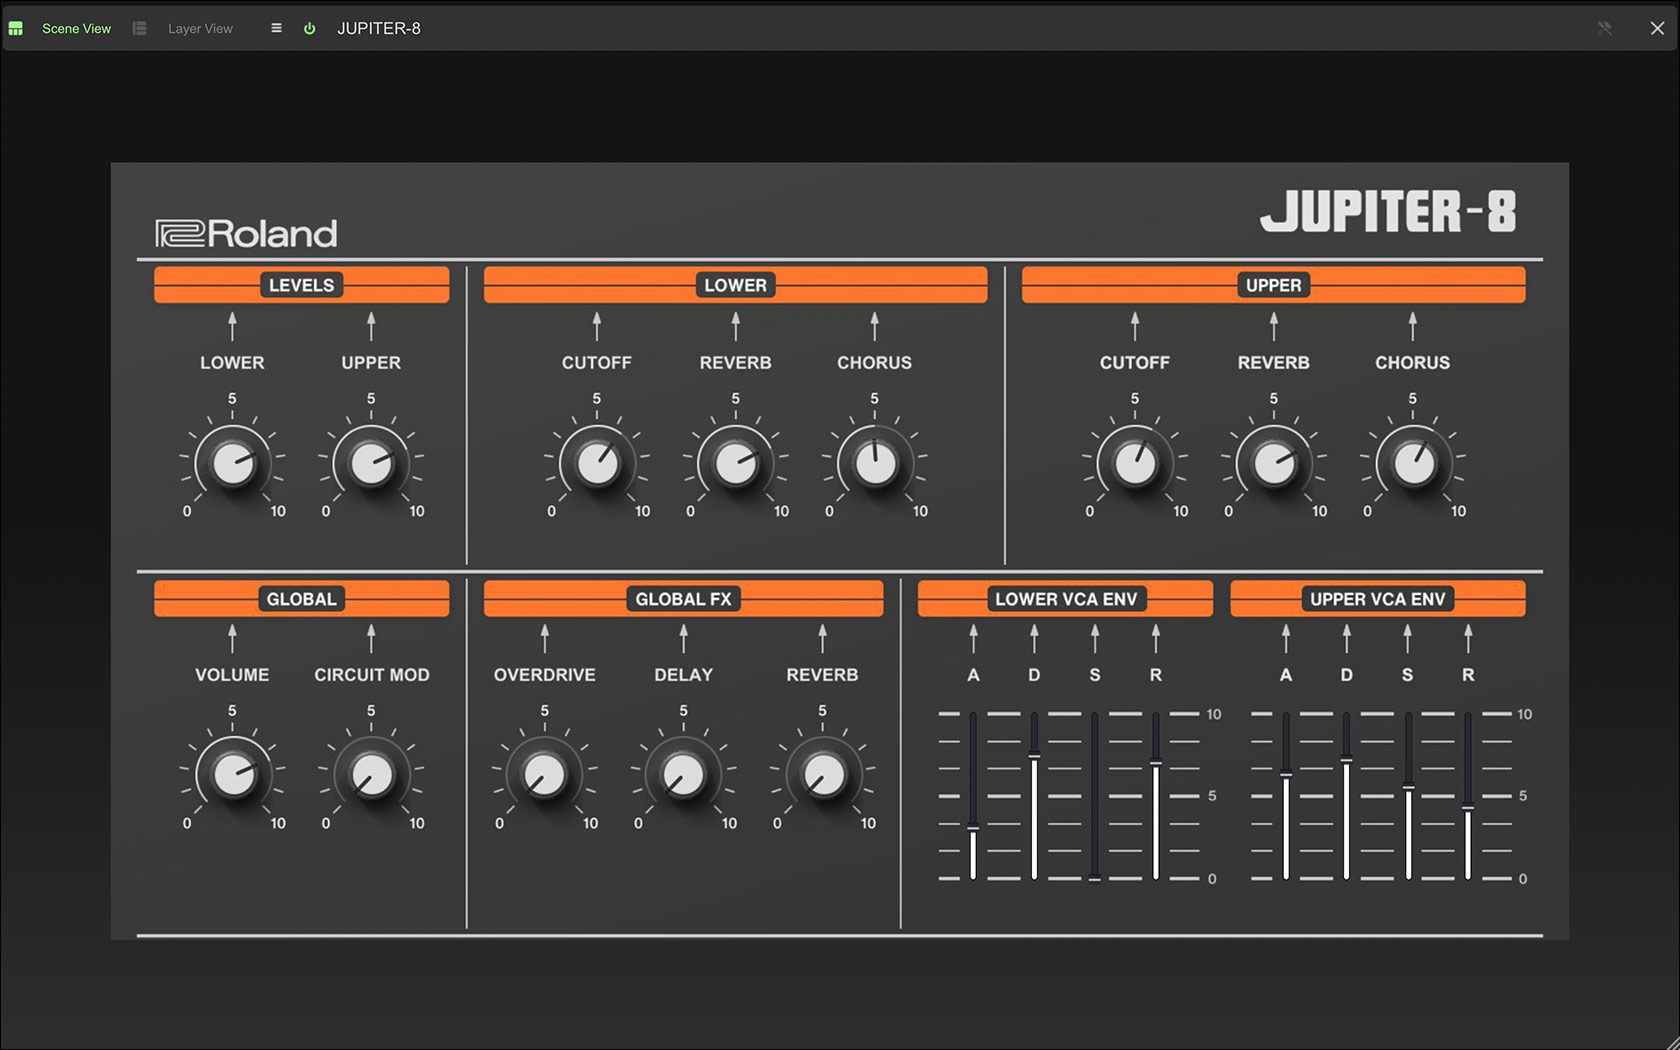The height and width of the screenshot is (1050, 1680).
Task: Click Lower VCA ENV release slider handle
Action: [1156, 764]
